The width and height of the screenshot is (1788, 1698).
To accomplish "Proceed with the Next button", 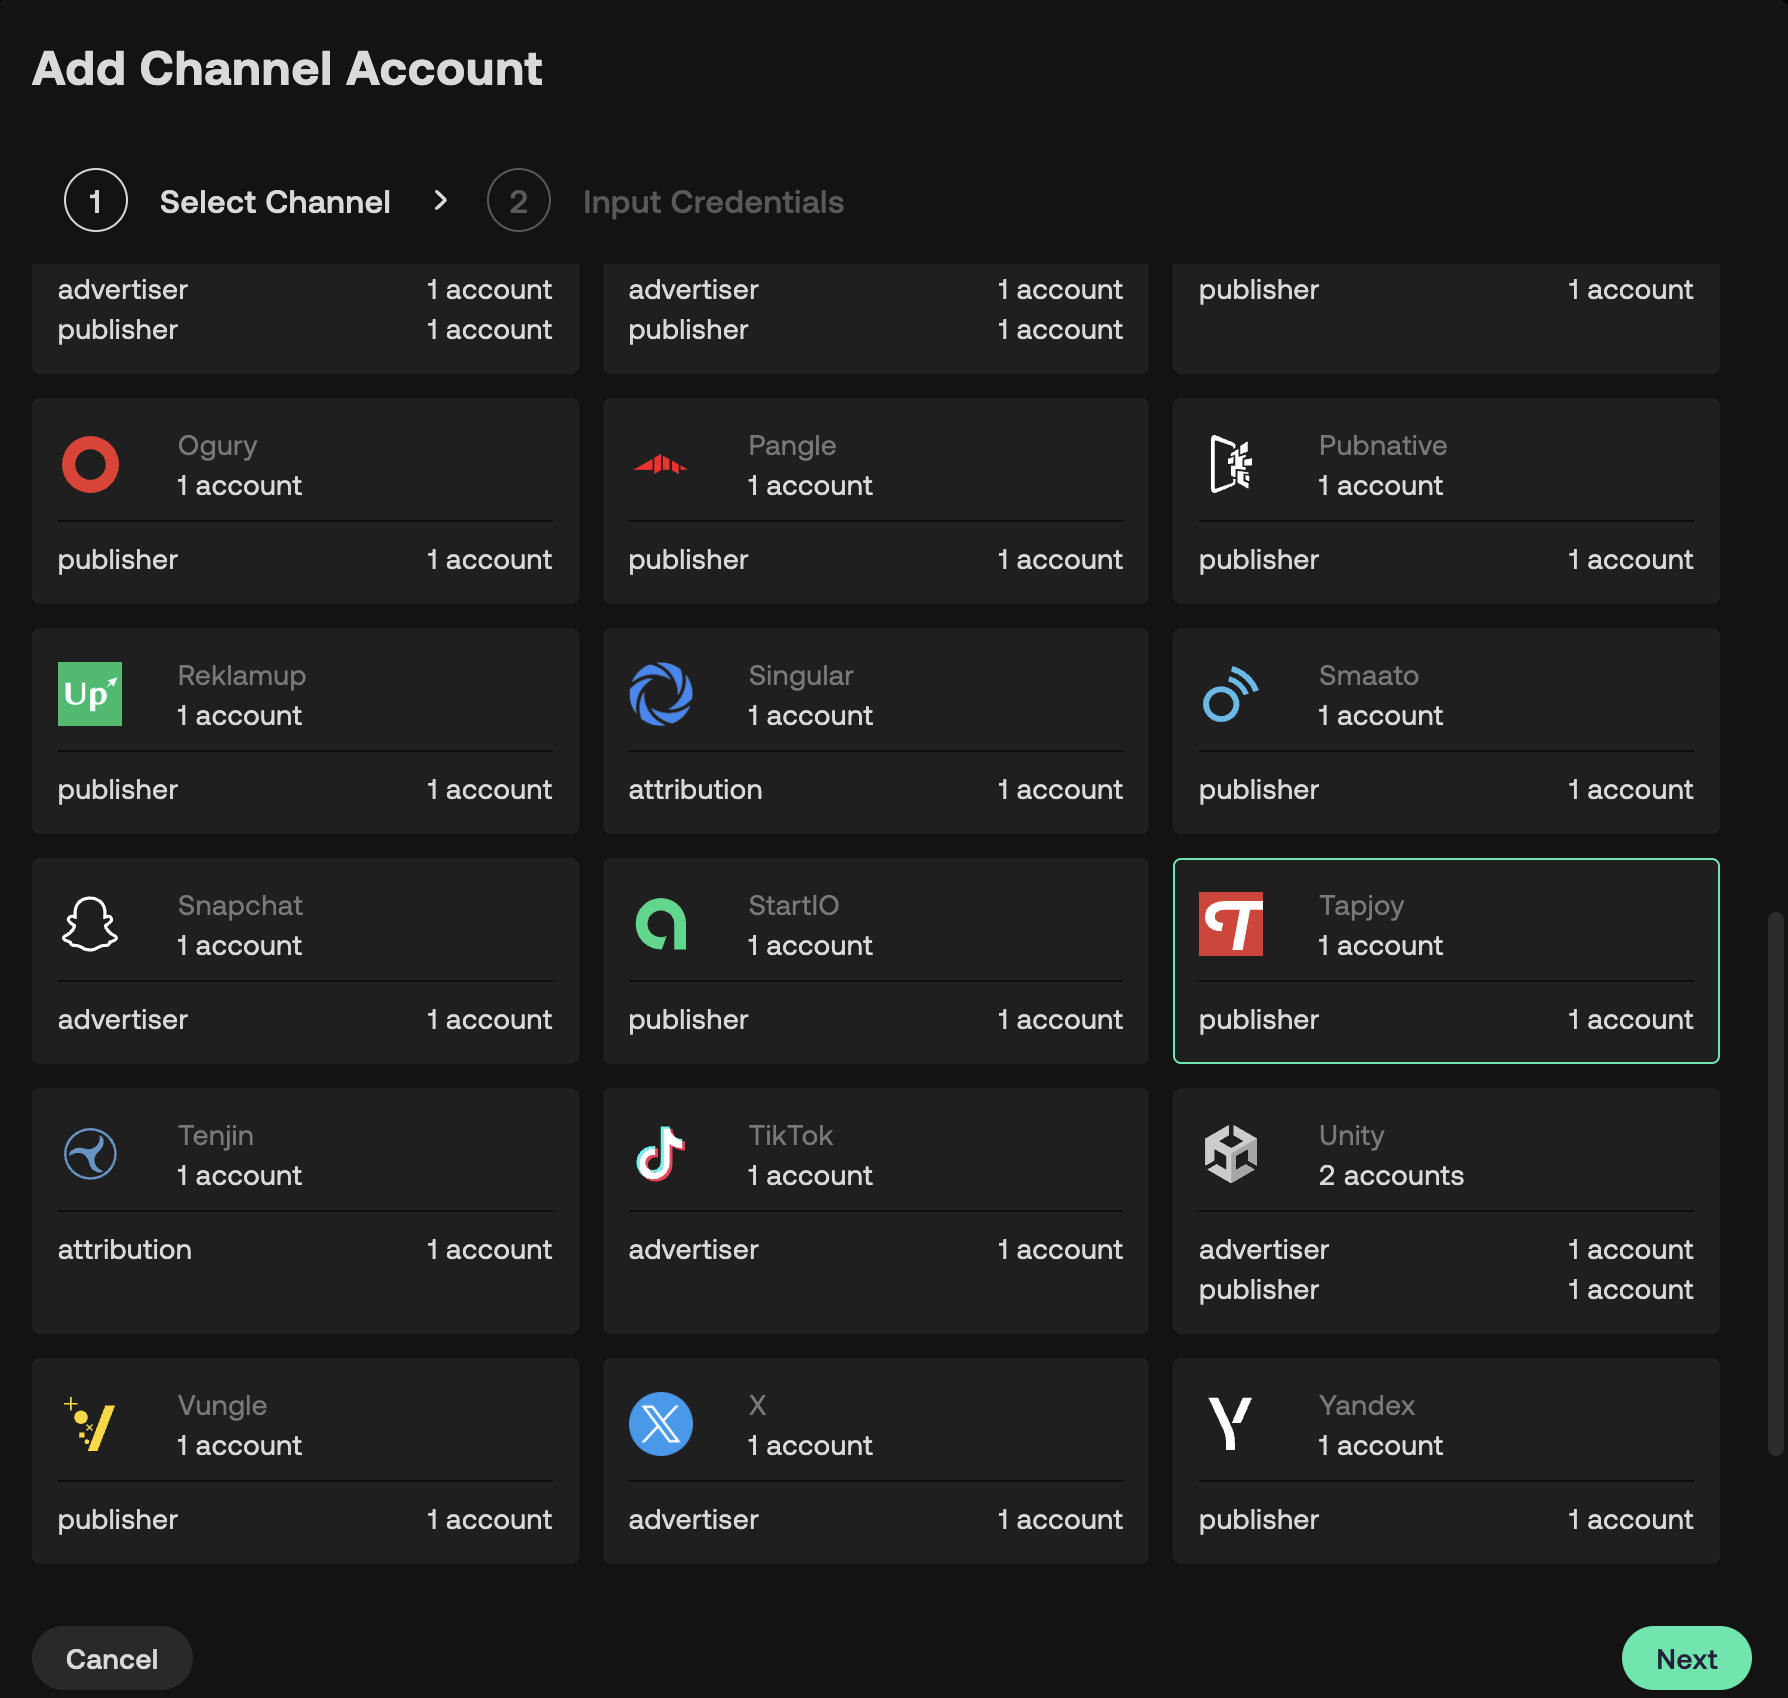I will [1686, 1659].
